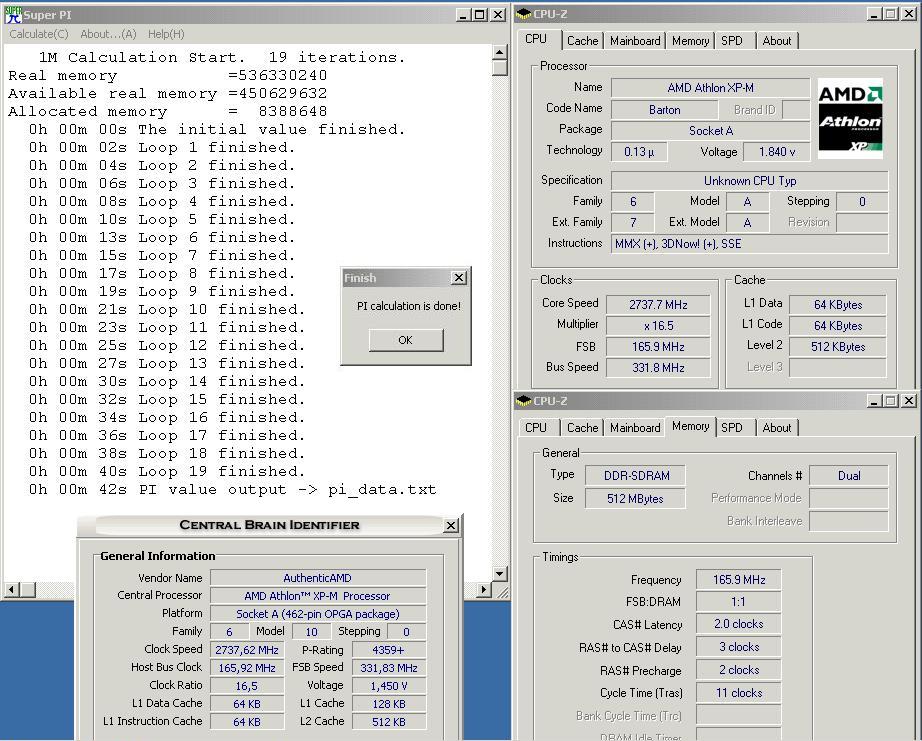Click the AMD Athlon XP processor logo

(x=850, y=118)
